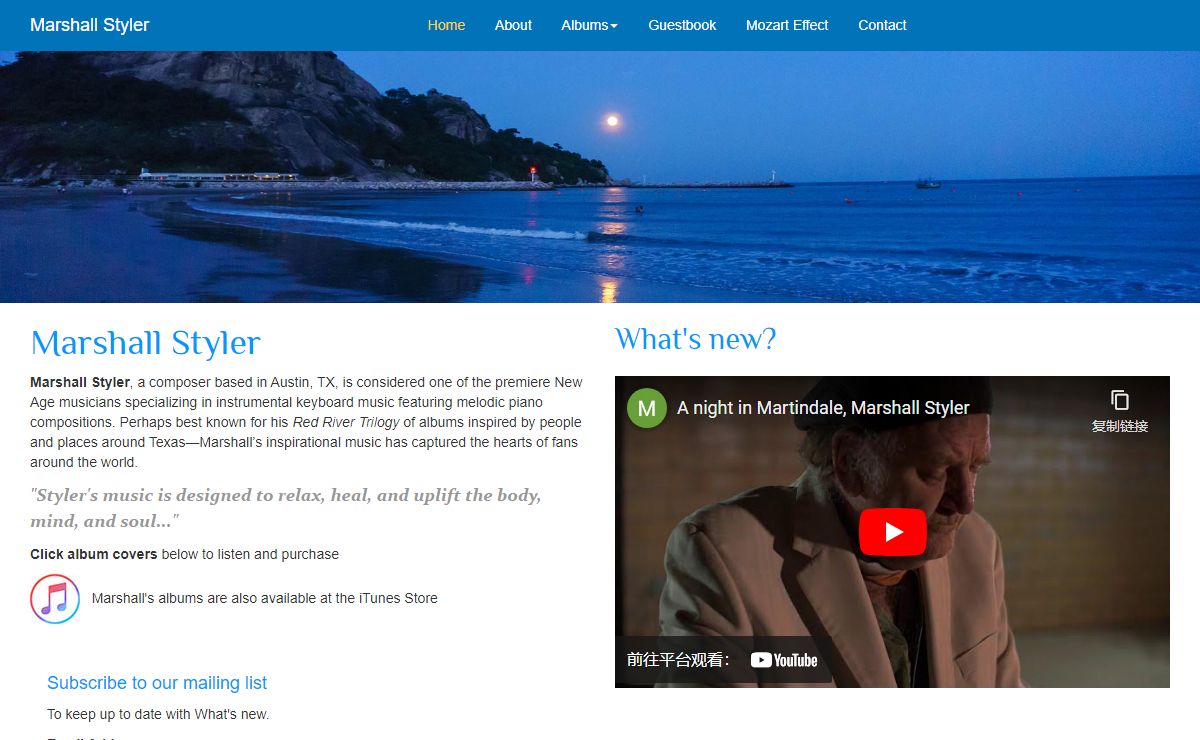Click the iTunes music note icon
The image size is (1200, 740).
[x=55, y=599]
